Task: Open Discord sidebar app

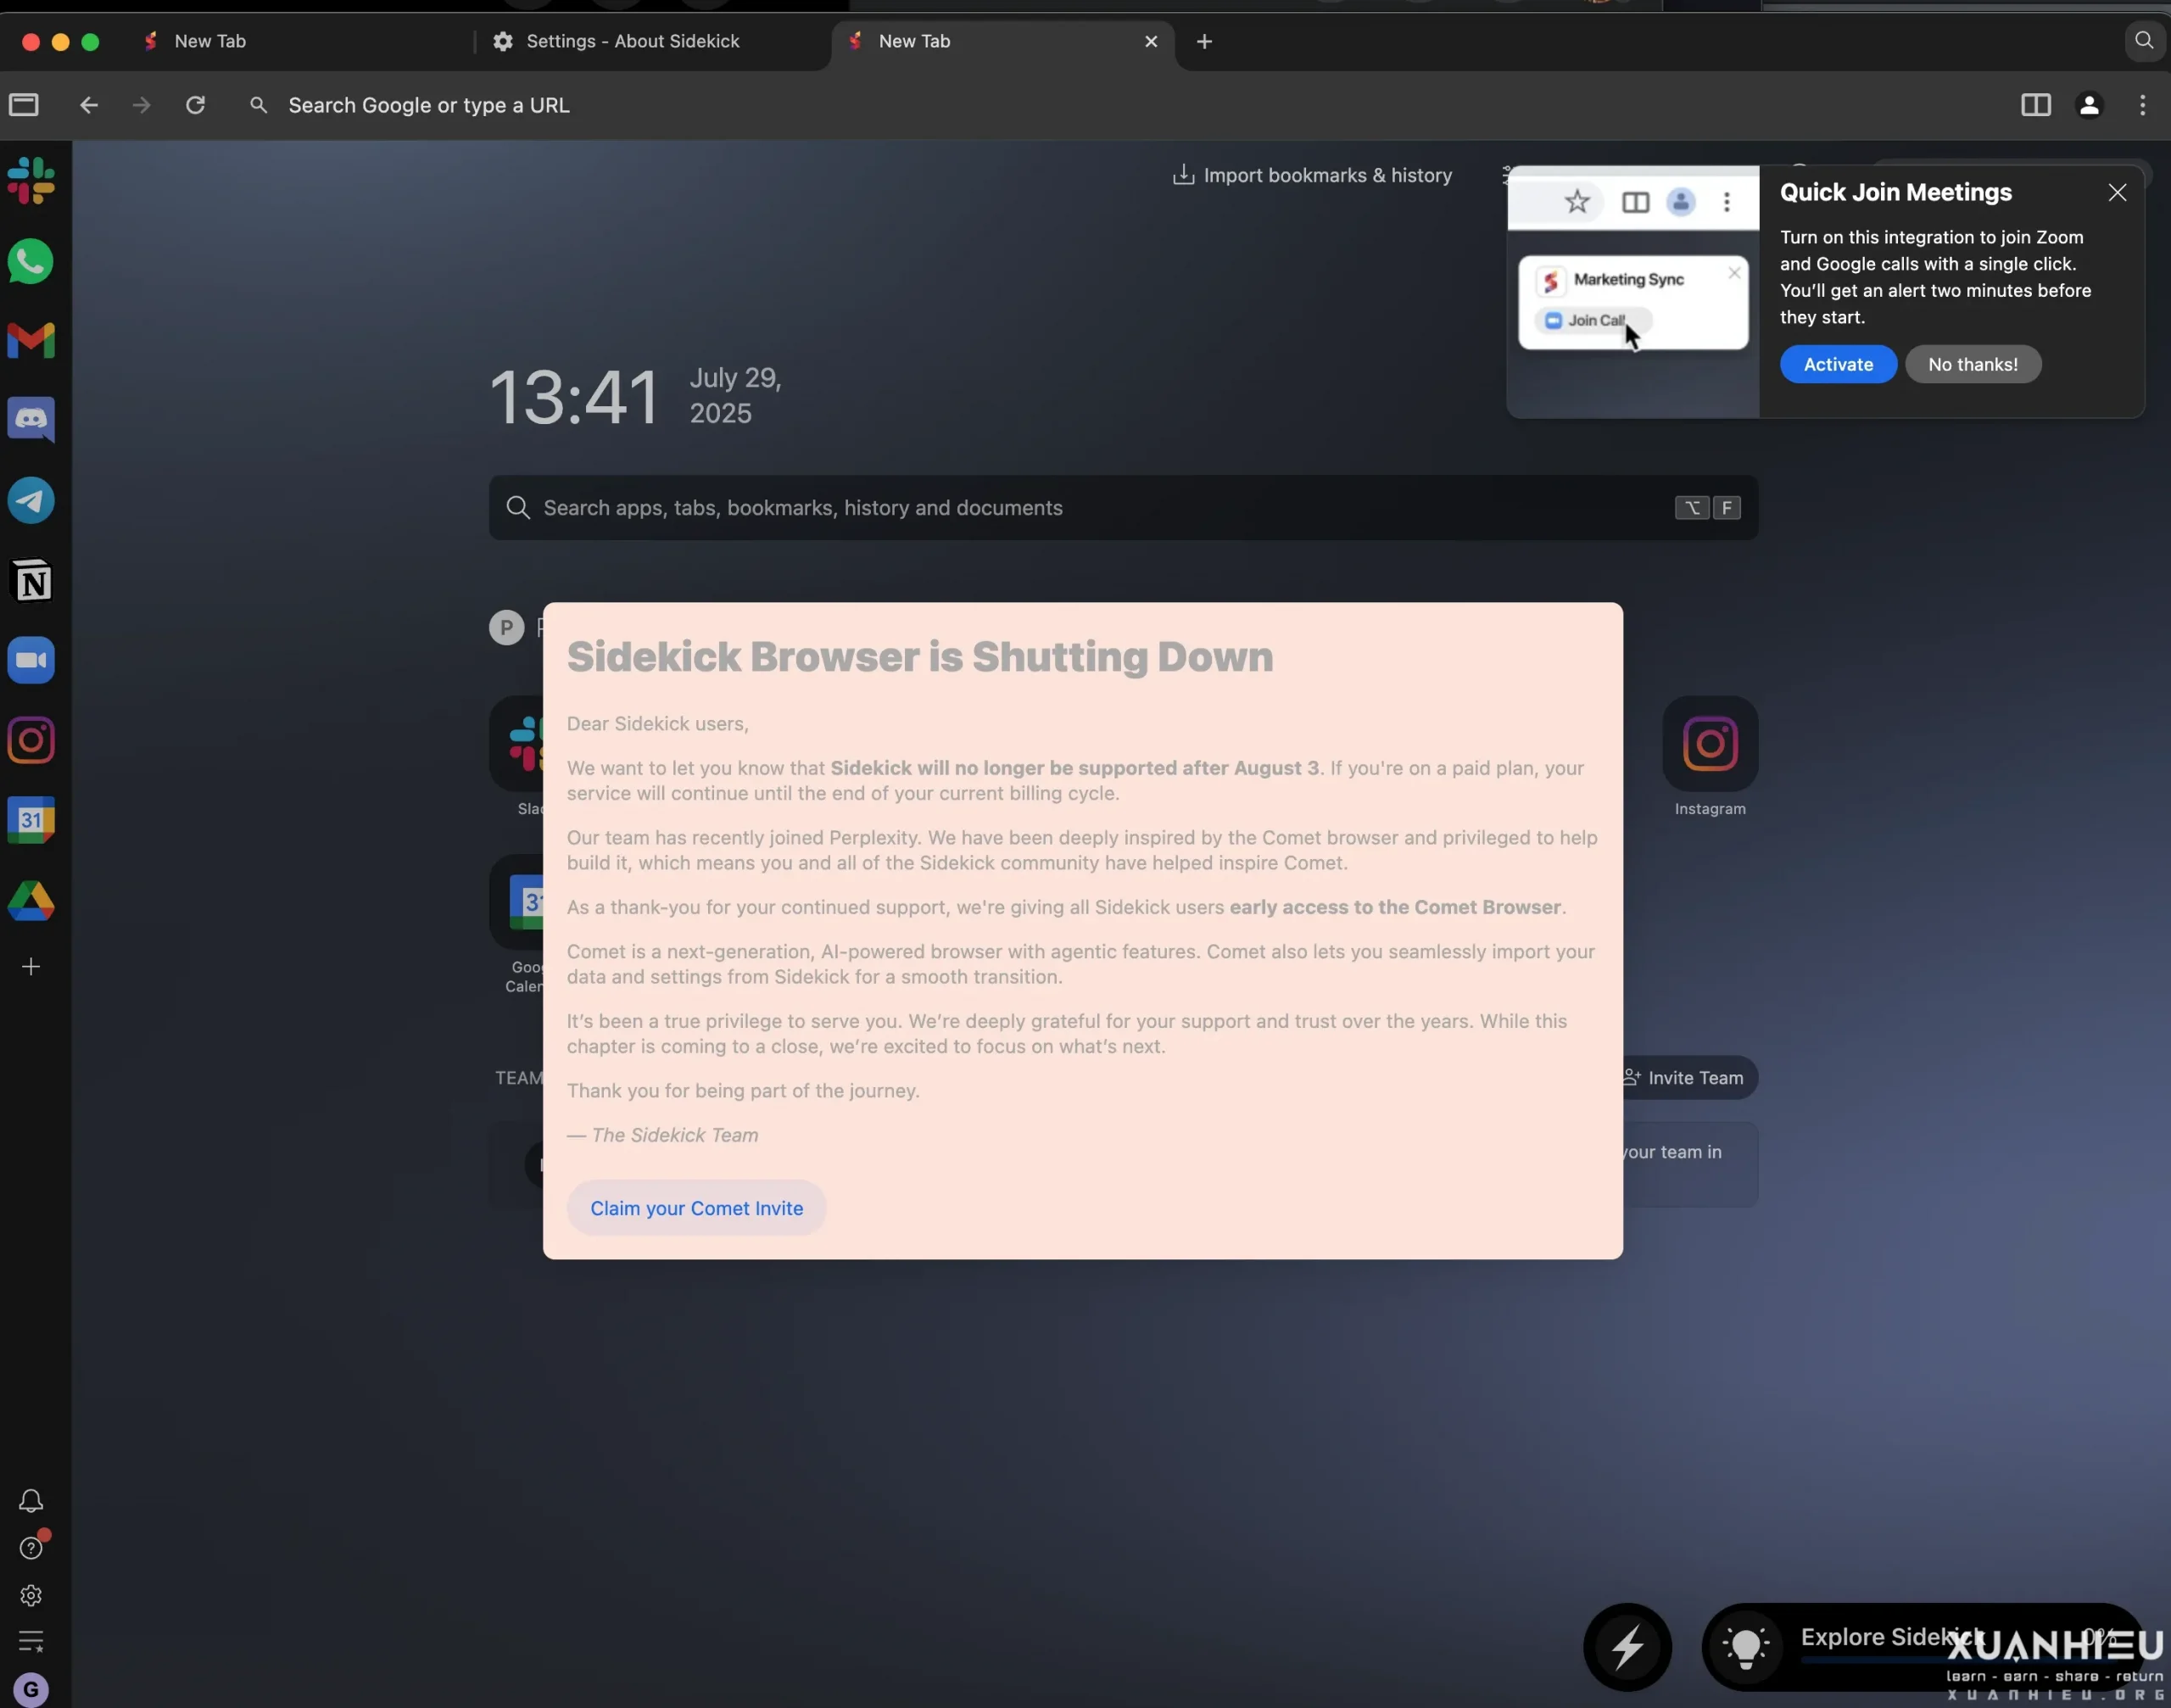Action: [x=31, y=420]
